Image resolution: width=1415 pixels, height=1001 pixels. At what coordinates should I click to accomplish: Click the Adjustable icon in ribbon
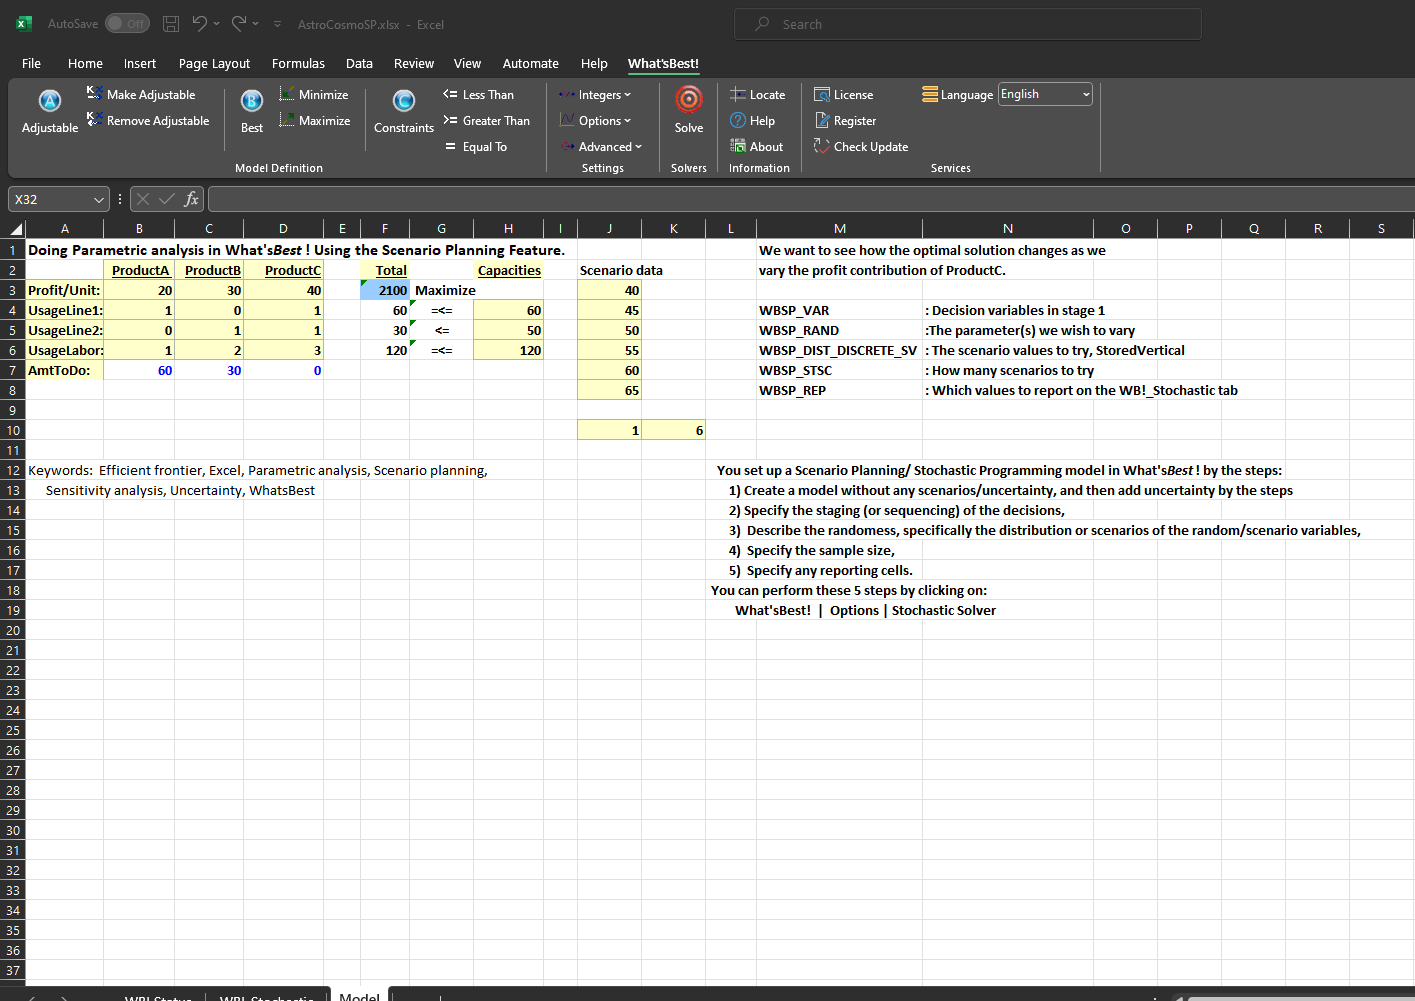pos(49,111)
